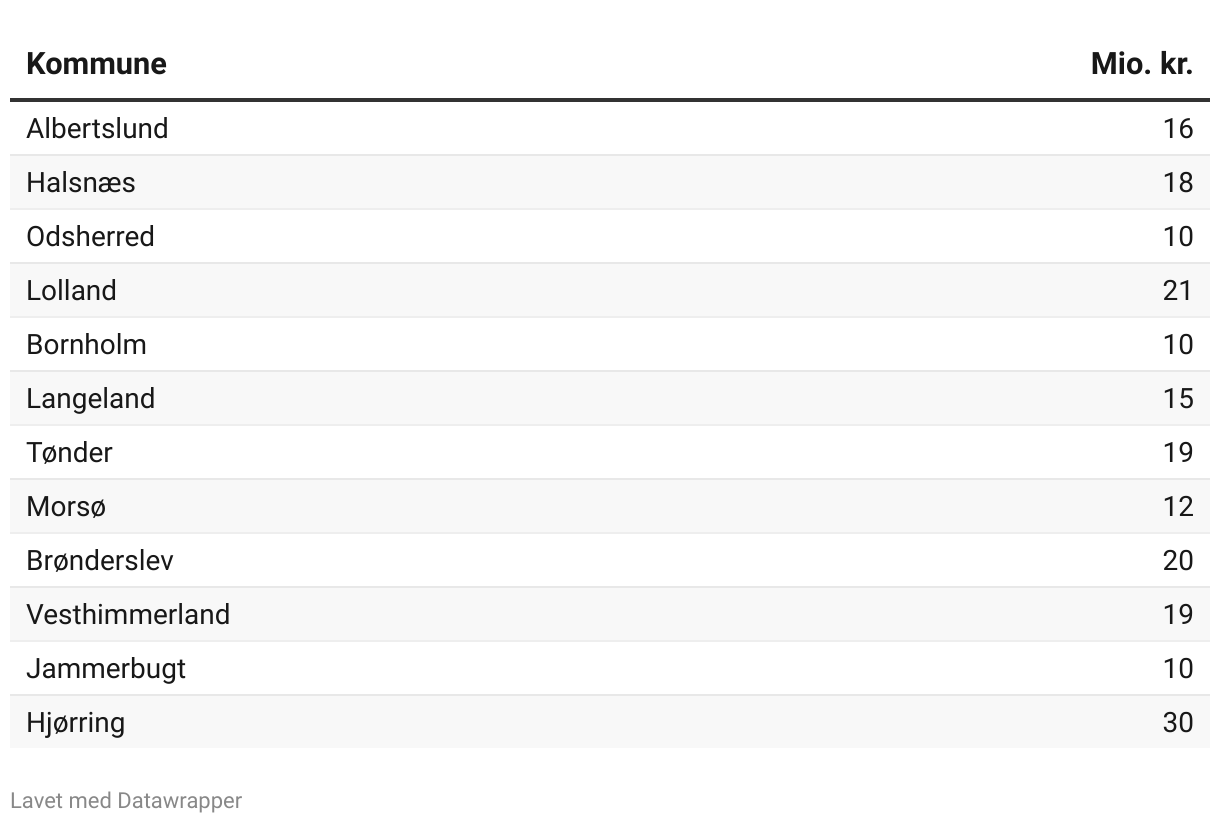Viewport: 1220px width, 824px height.
Task: Click the Kommune column header
Action: [x=96, y=64]
